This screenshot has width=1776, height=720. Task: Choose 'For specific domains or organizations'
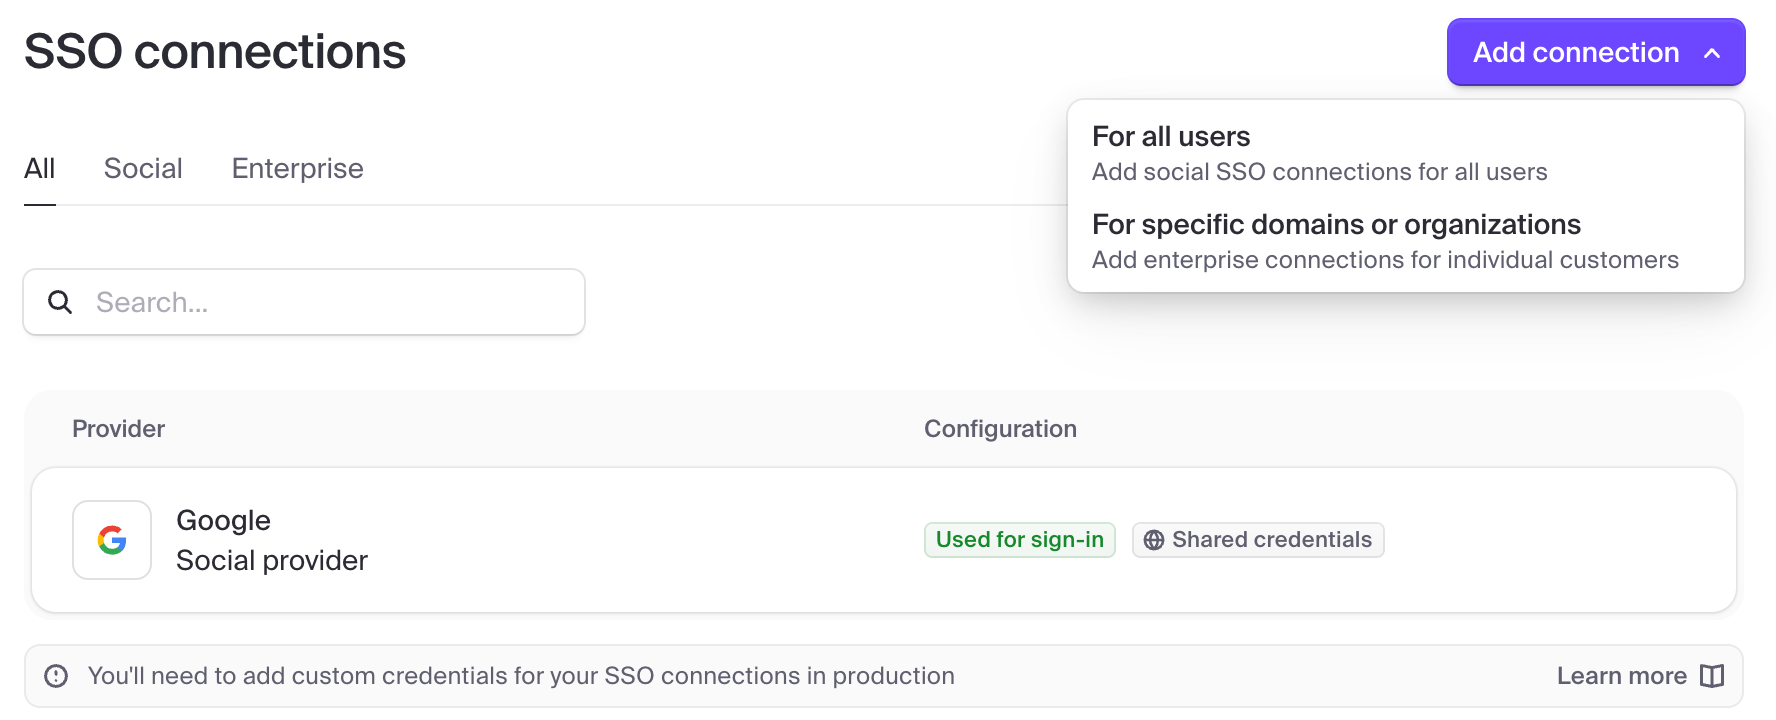(1405, 241)
